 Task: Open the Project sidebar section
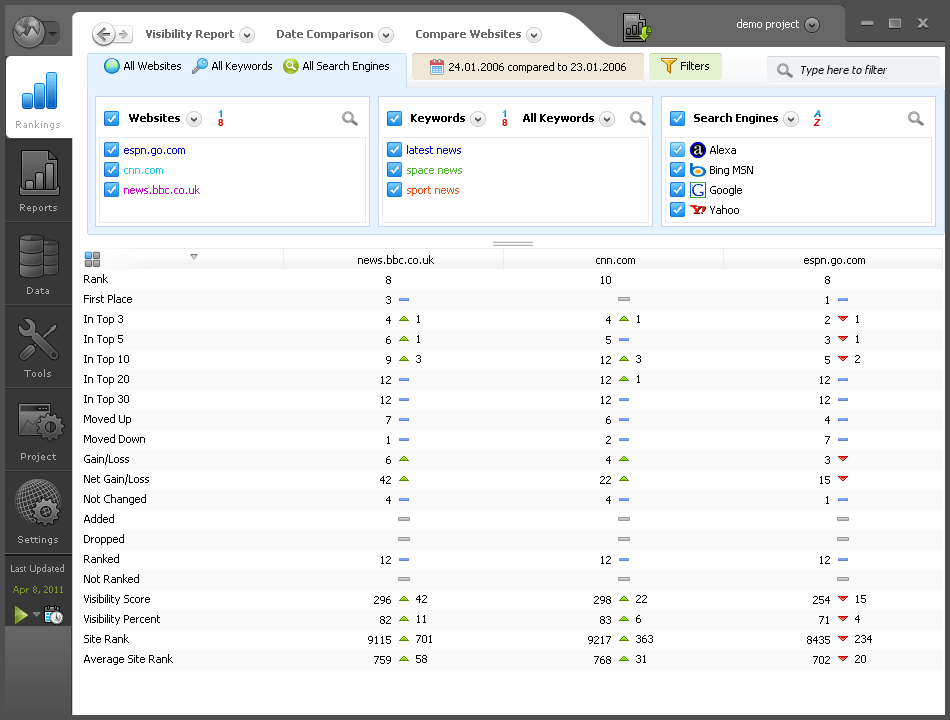[x=38, y=430]
